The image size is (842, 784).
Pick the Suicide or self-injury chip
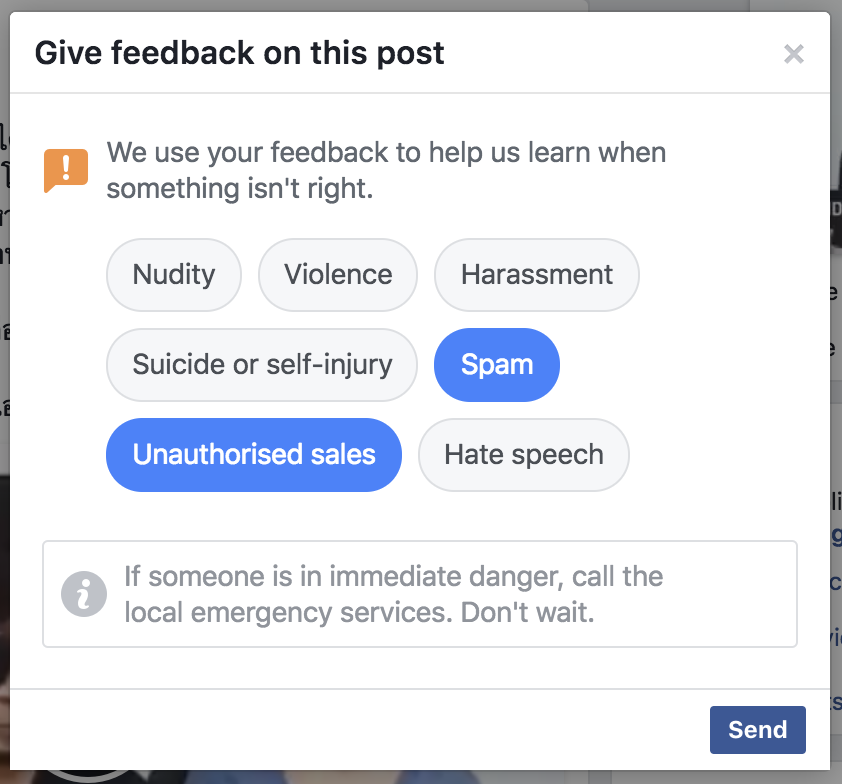coord(262,364)
